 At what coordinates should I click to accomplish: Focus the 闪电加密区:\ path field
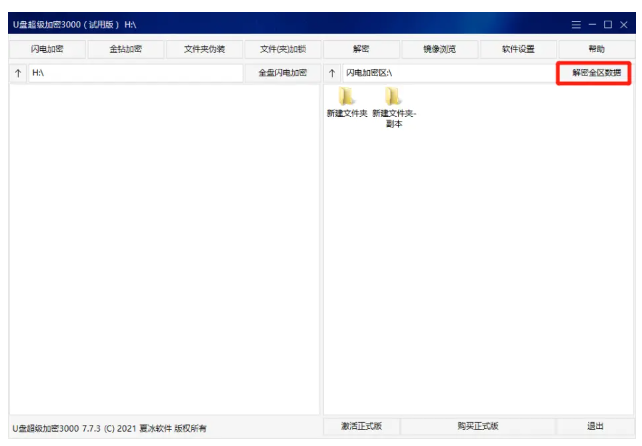[447, 74]
